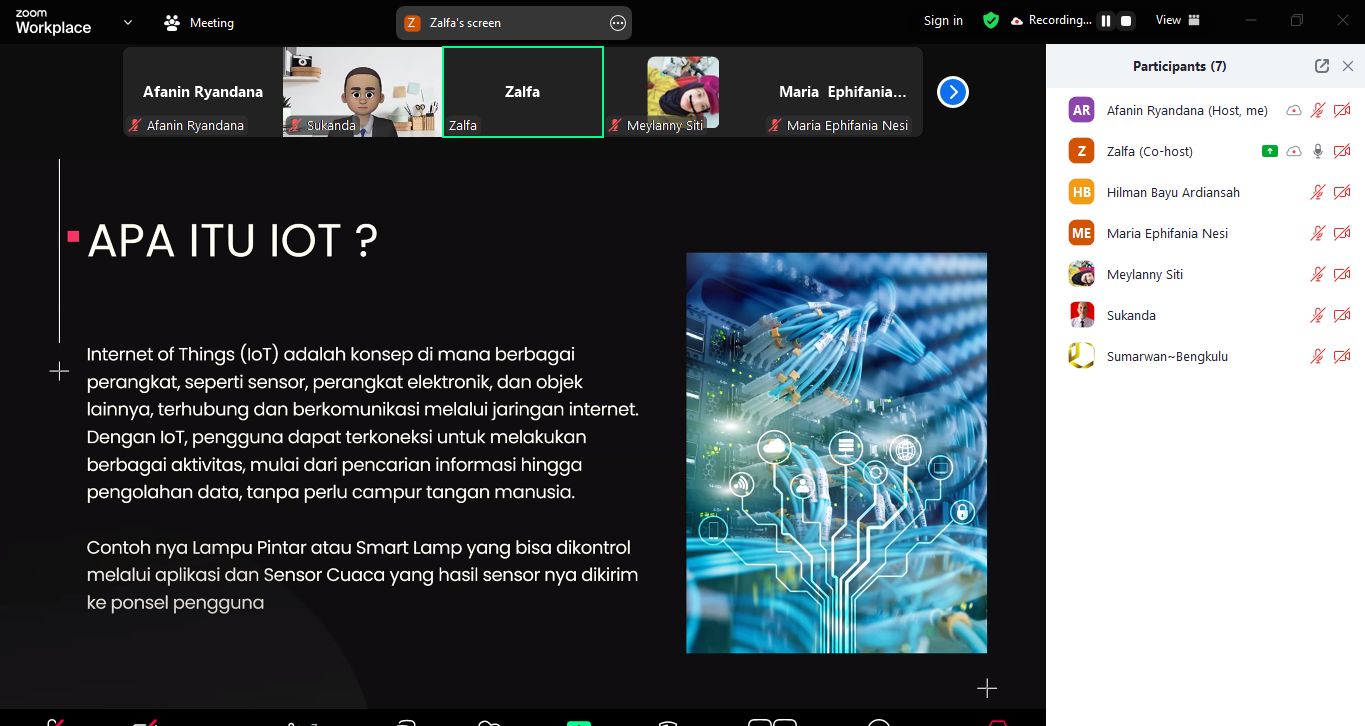Open the Meeting info button
The width and height of the screenshot is (1365, 726).
pos(198,22)
